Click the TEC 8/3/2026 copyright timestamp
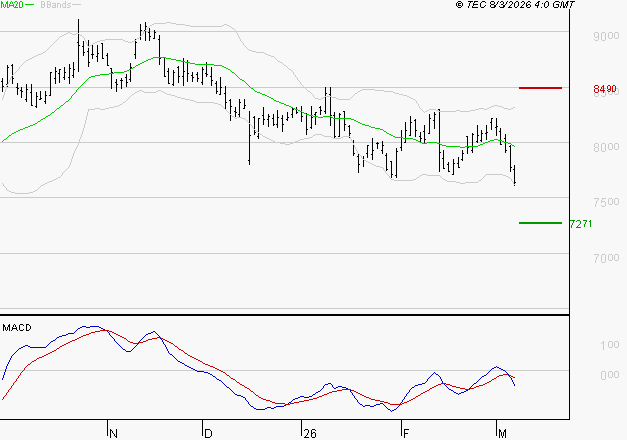 pos(515,5)
